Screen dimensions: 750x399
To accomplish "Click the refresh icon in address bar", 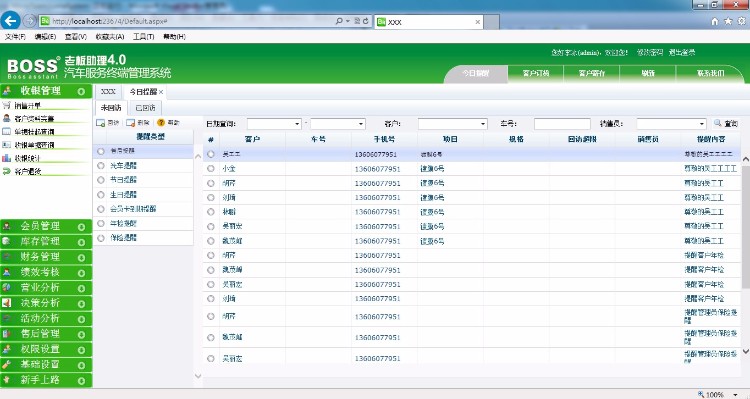I will (366, 21).
